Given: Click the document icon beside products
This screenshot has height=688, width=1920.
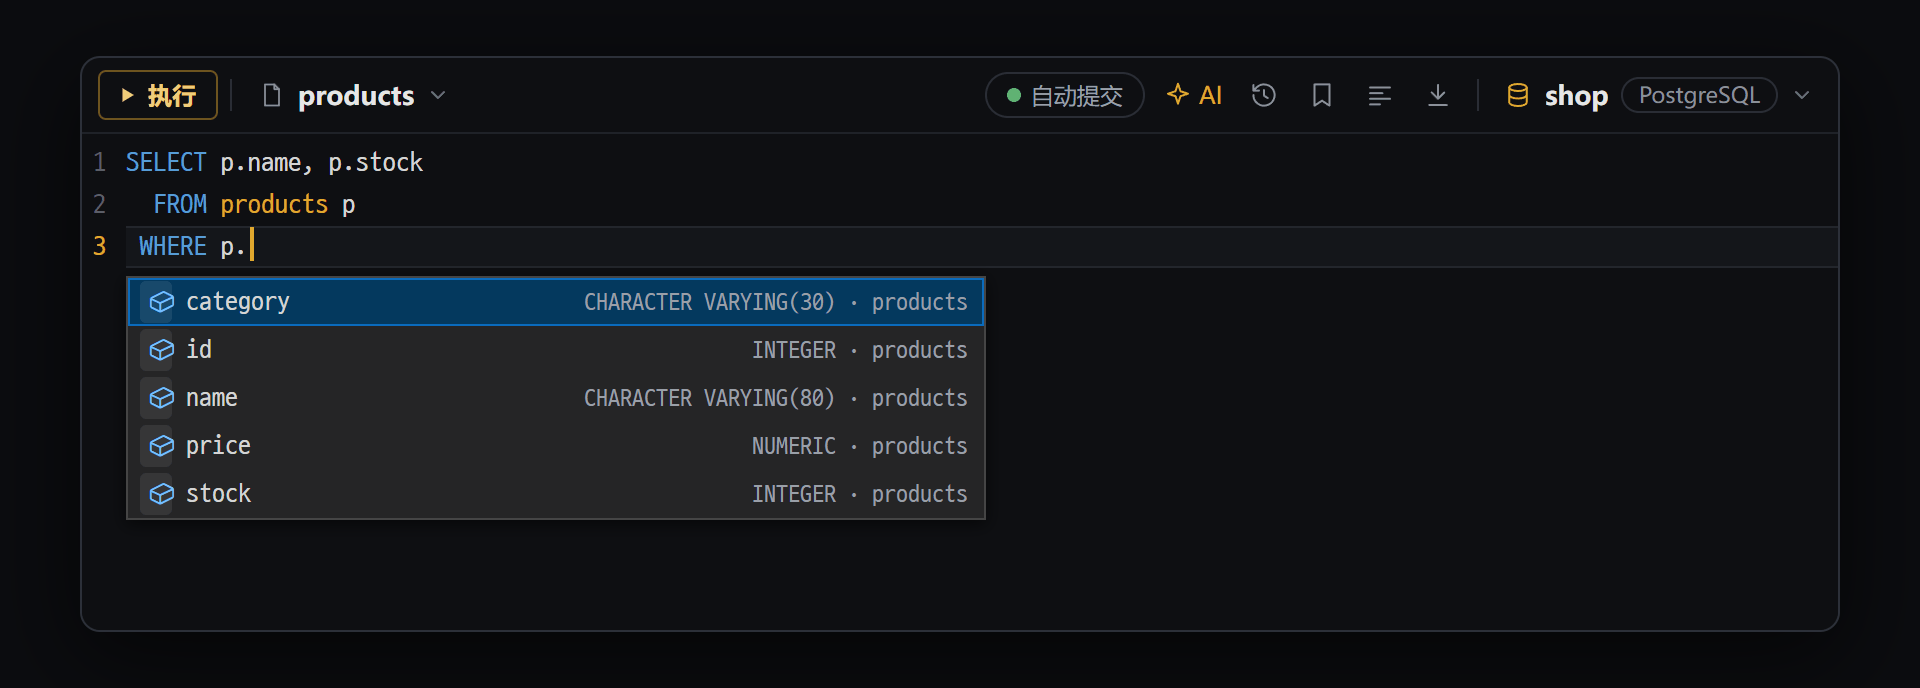Looking at the screenshot, I should [x=271, y=95].
